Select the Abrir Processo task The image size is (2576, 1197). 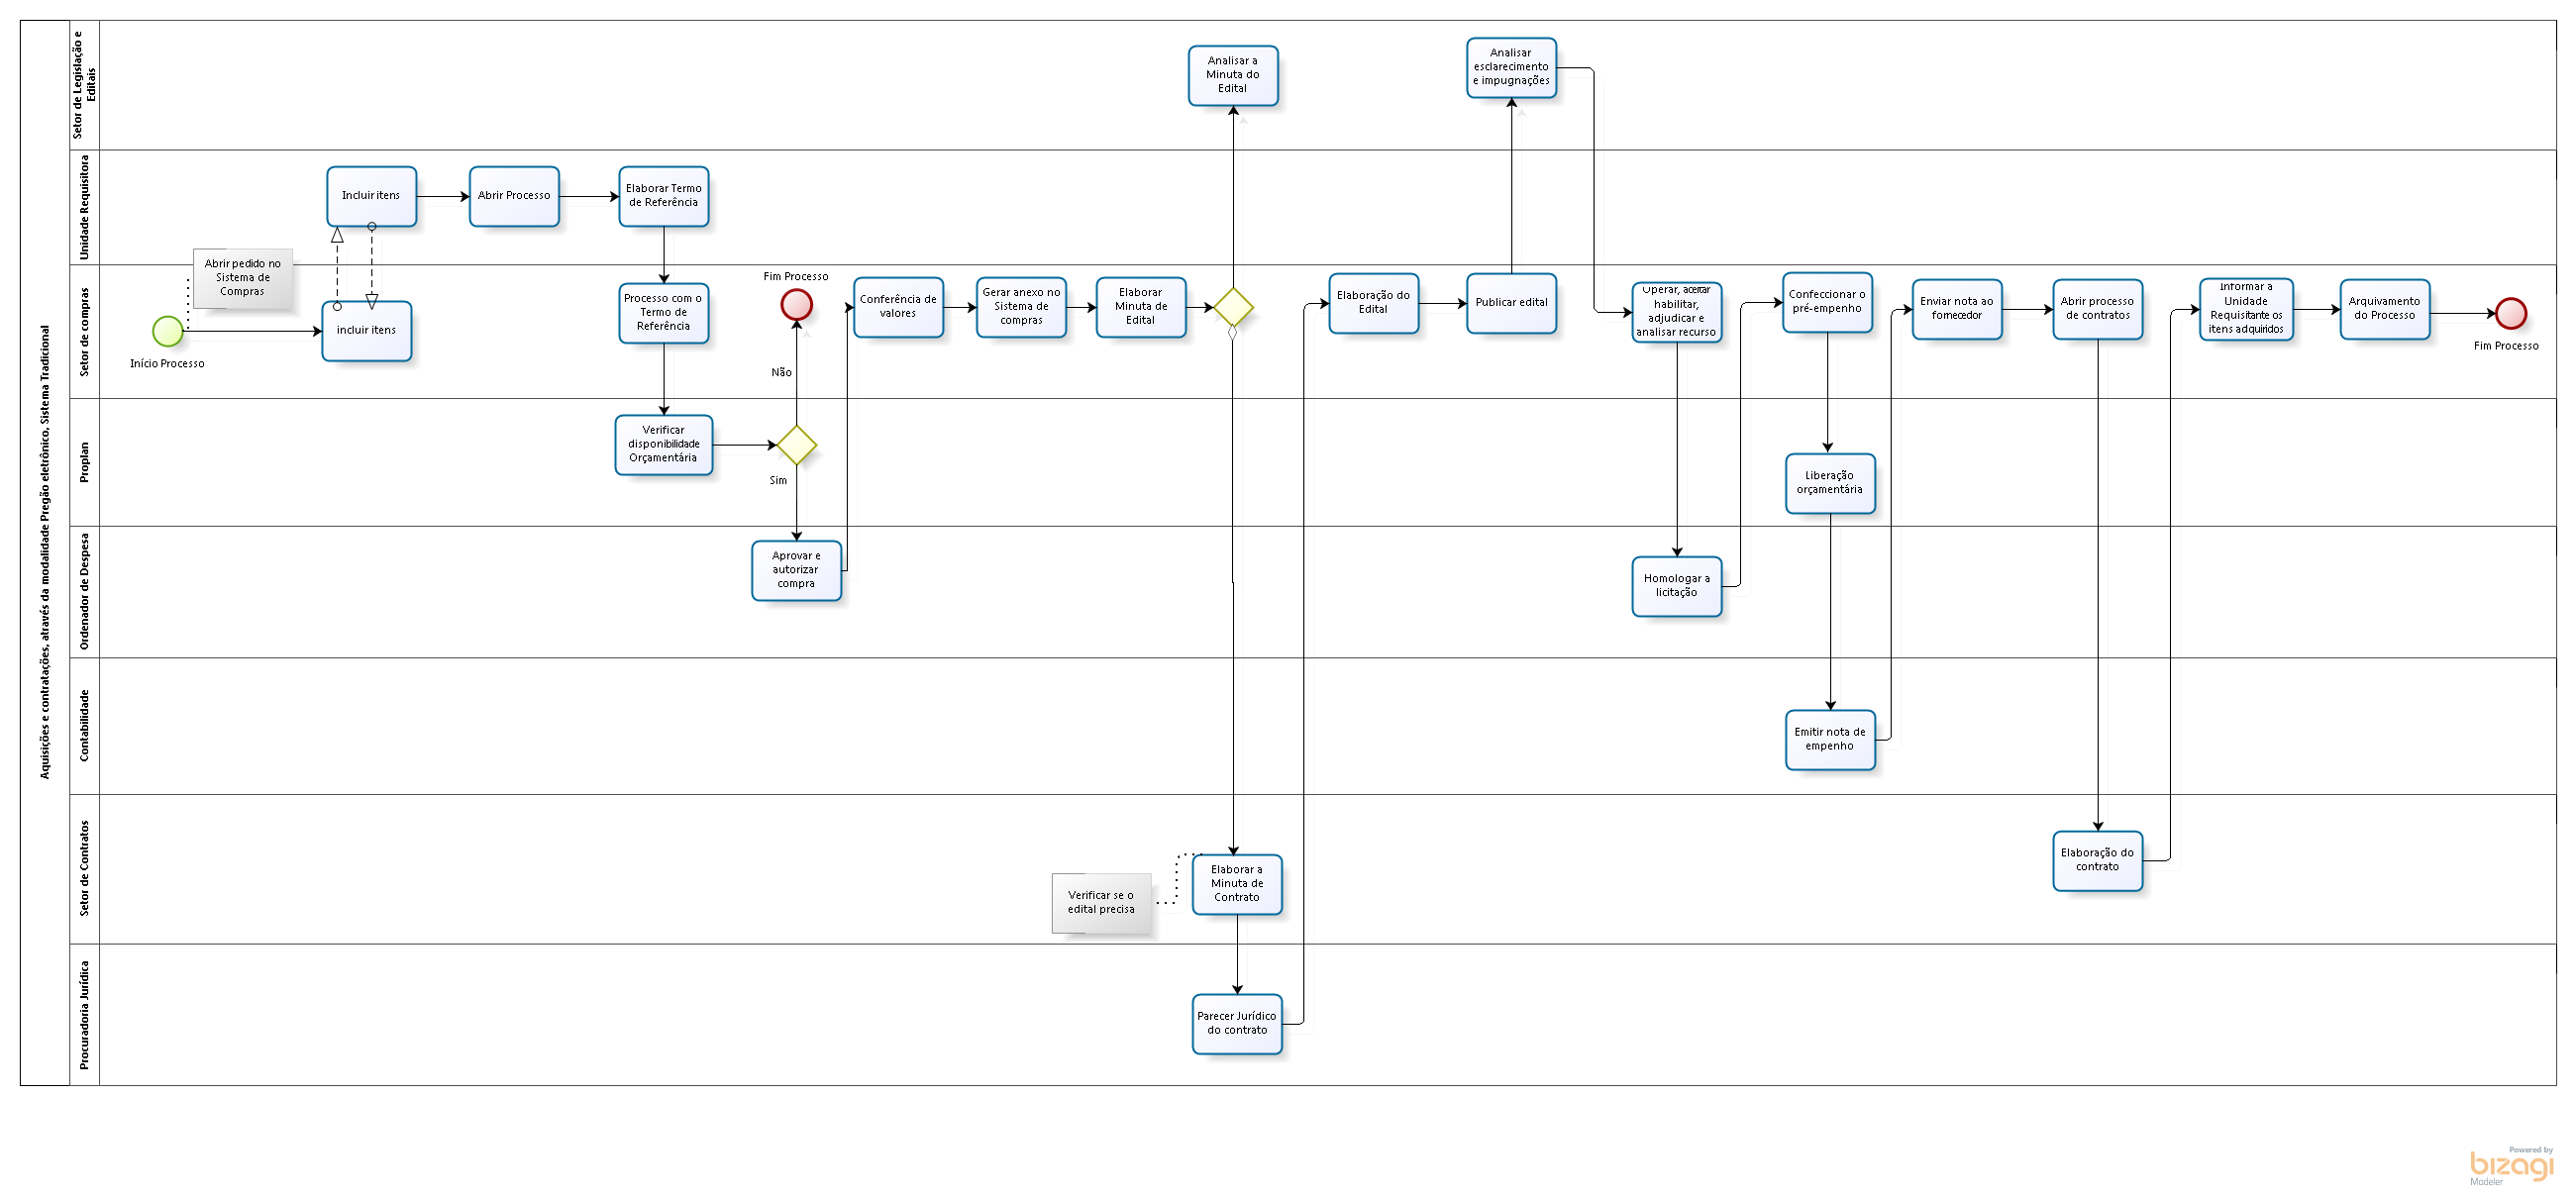click(x=514, y=196)
